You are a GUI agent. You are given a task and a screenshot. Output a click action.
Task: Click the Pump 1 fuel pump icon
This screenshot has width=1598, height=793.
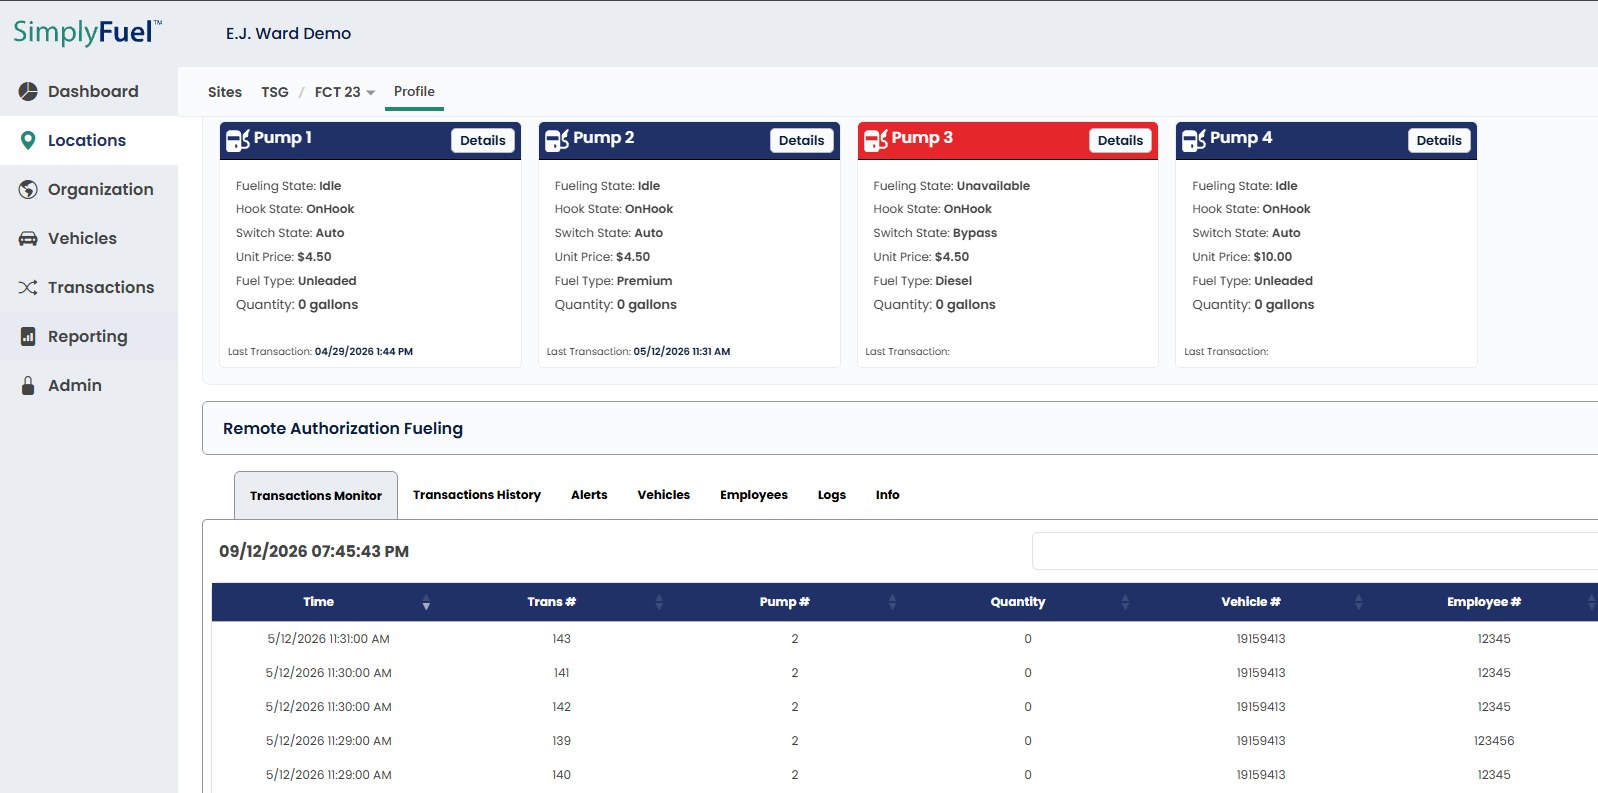coord(238,140)
